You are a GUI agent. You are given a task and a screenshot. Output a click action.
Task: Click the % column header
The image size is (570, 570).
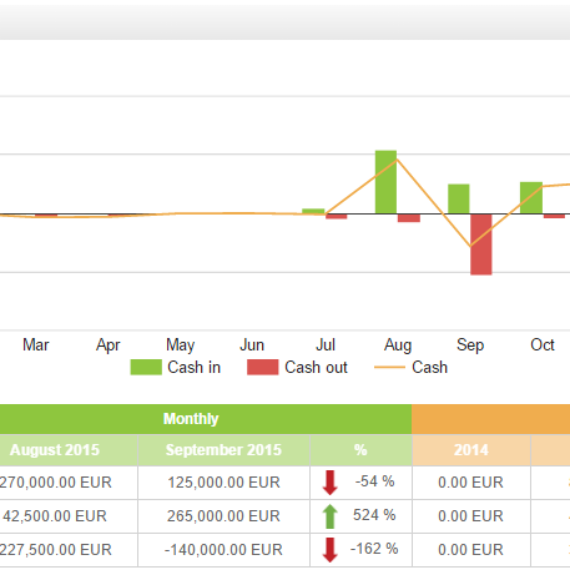(x=361, y=450)
